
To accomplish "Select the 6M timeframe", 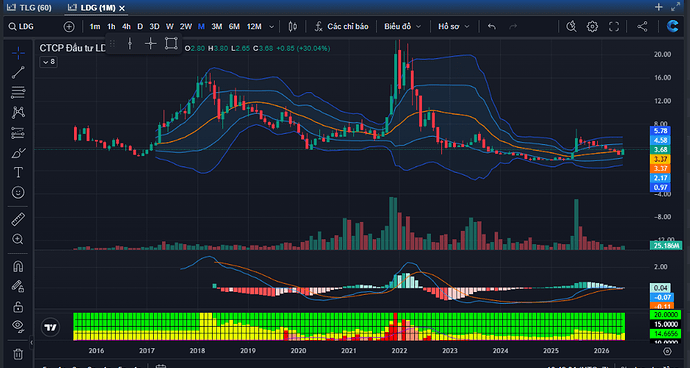I will (234, 26).
